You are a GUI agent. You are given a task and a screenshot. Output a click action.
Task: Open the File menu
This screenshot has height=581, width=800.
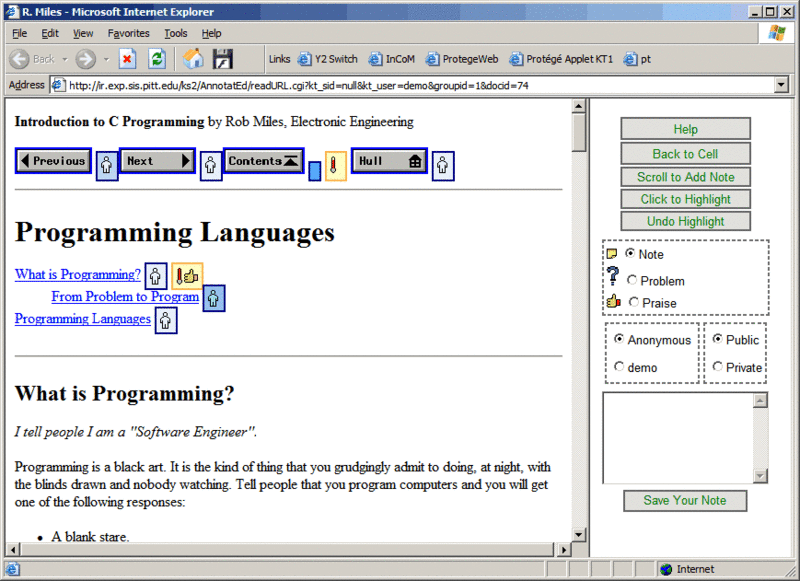[19, 33]
